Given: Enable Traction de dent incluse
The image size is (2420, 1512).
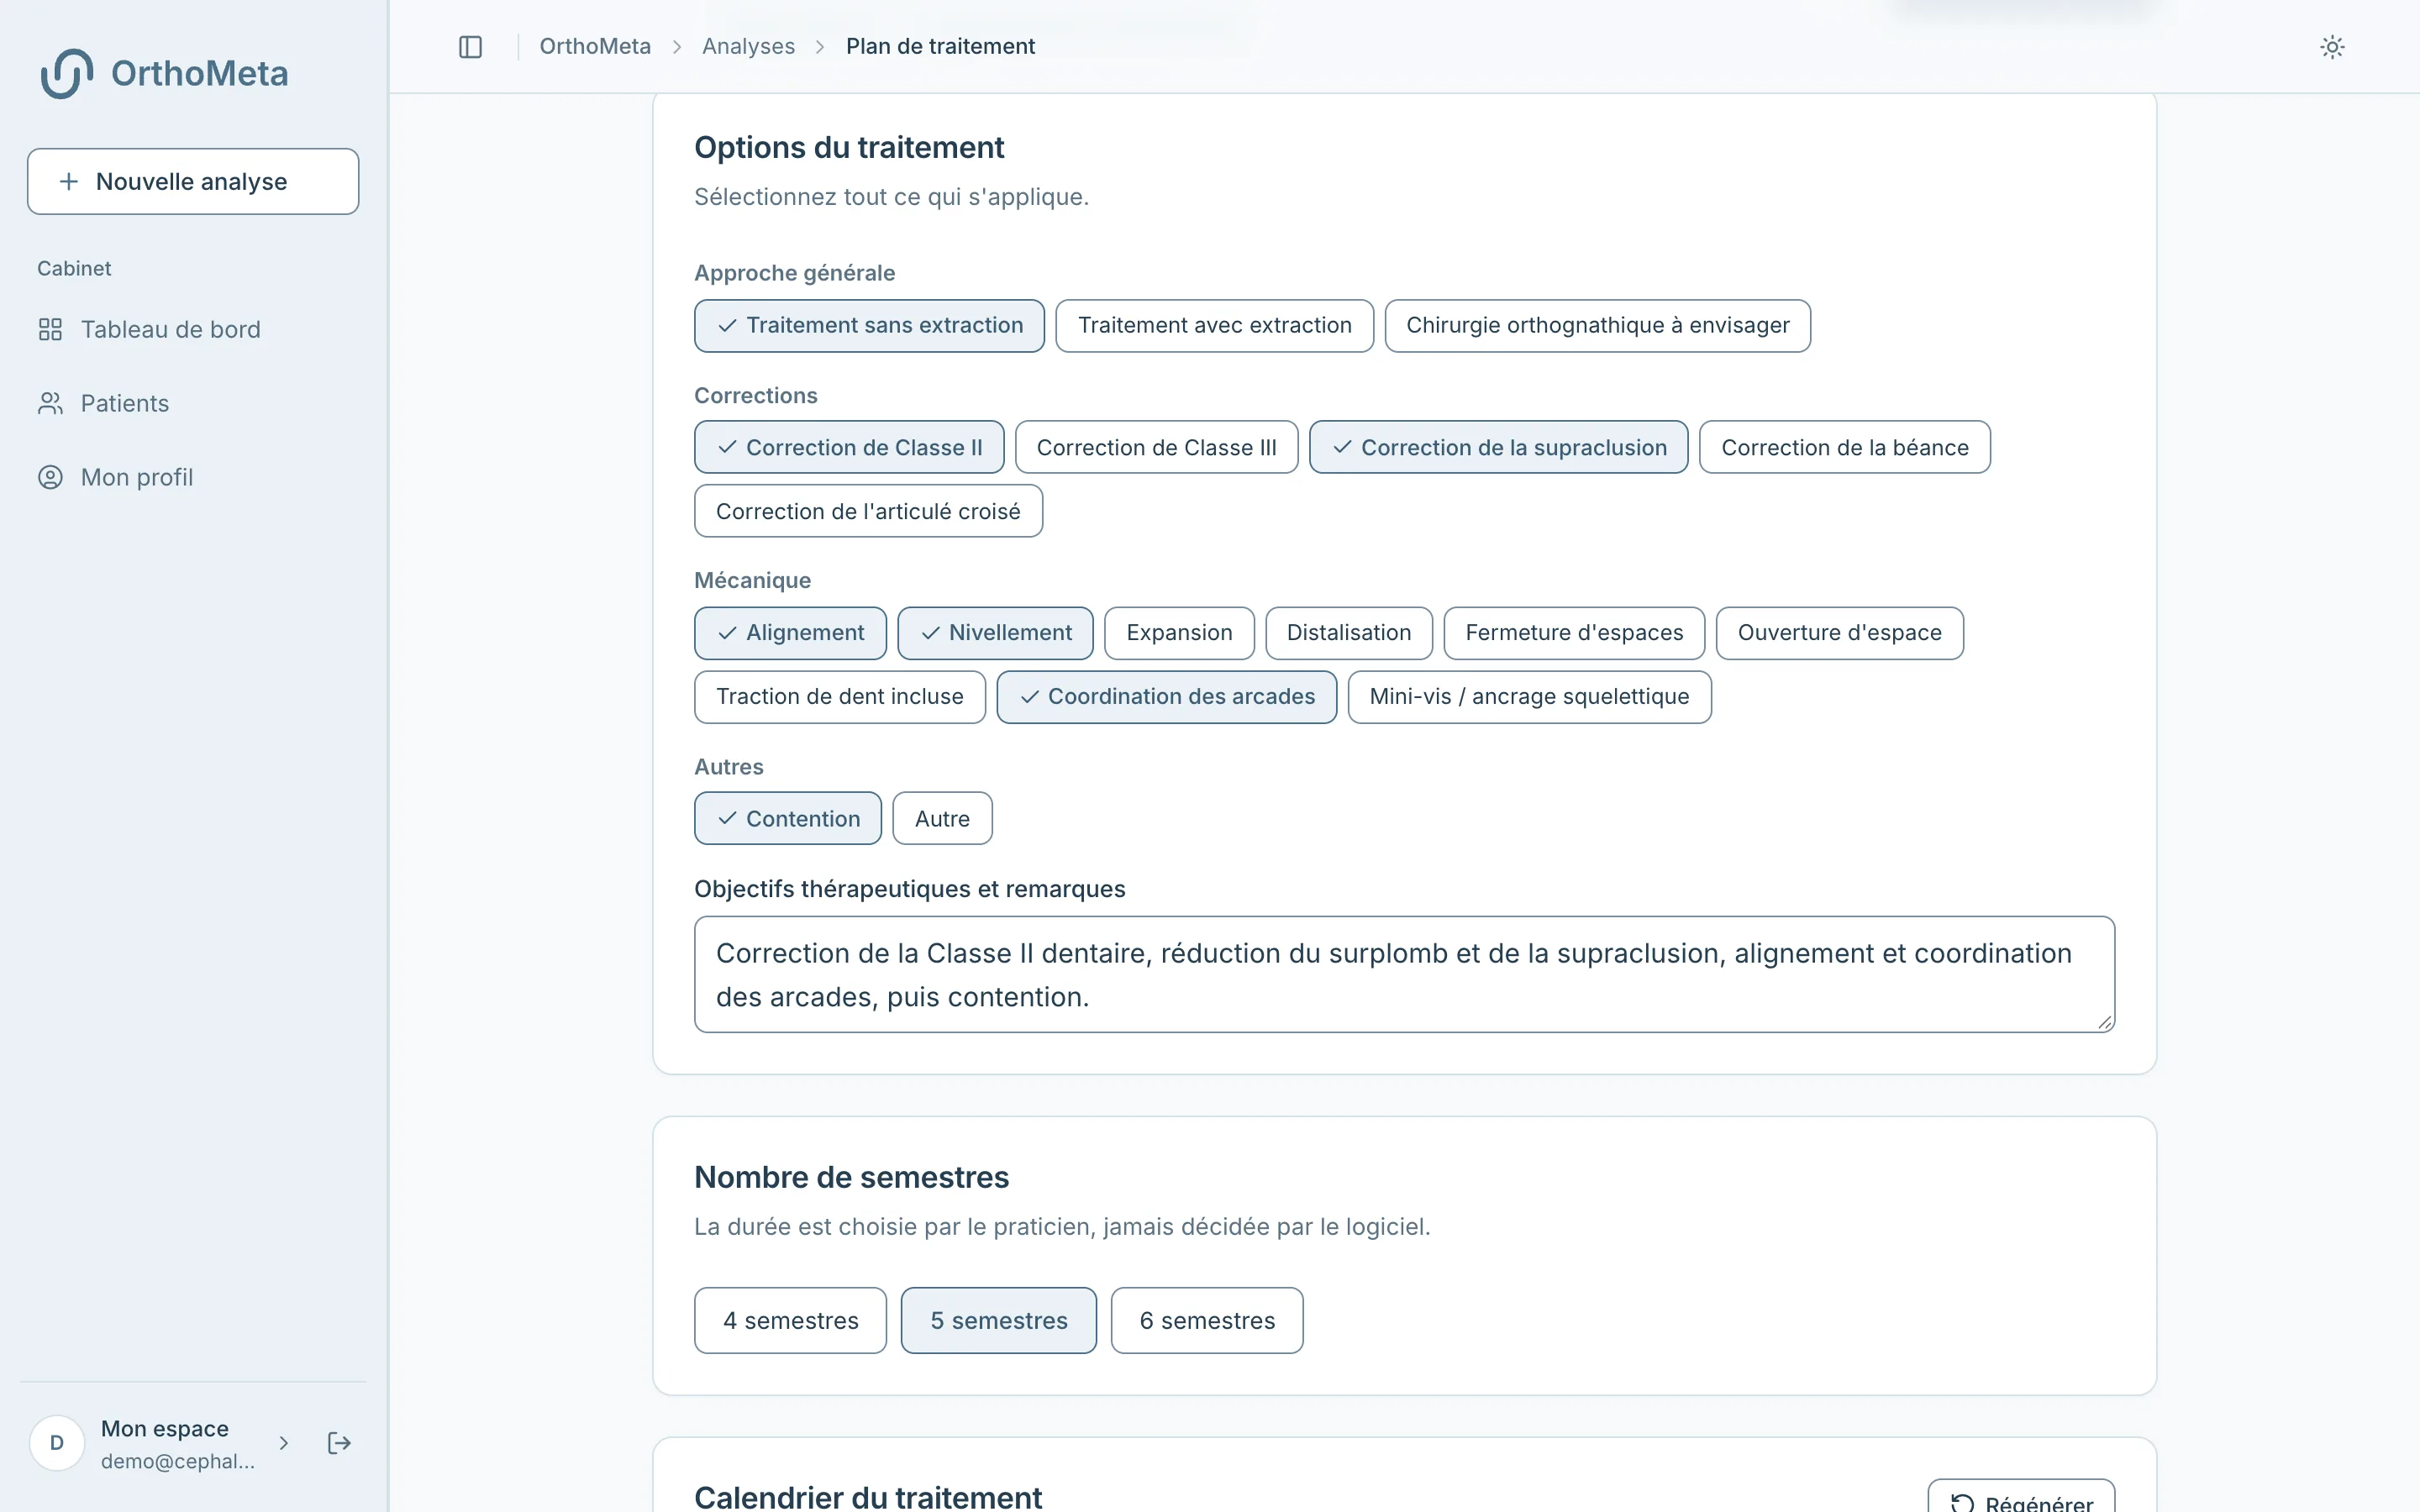Looking at the screenshot, I should pos(840,697).
